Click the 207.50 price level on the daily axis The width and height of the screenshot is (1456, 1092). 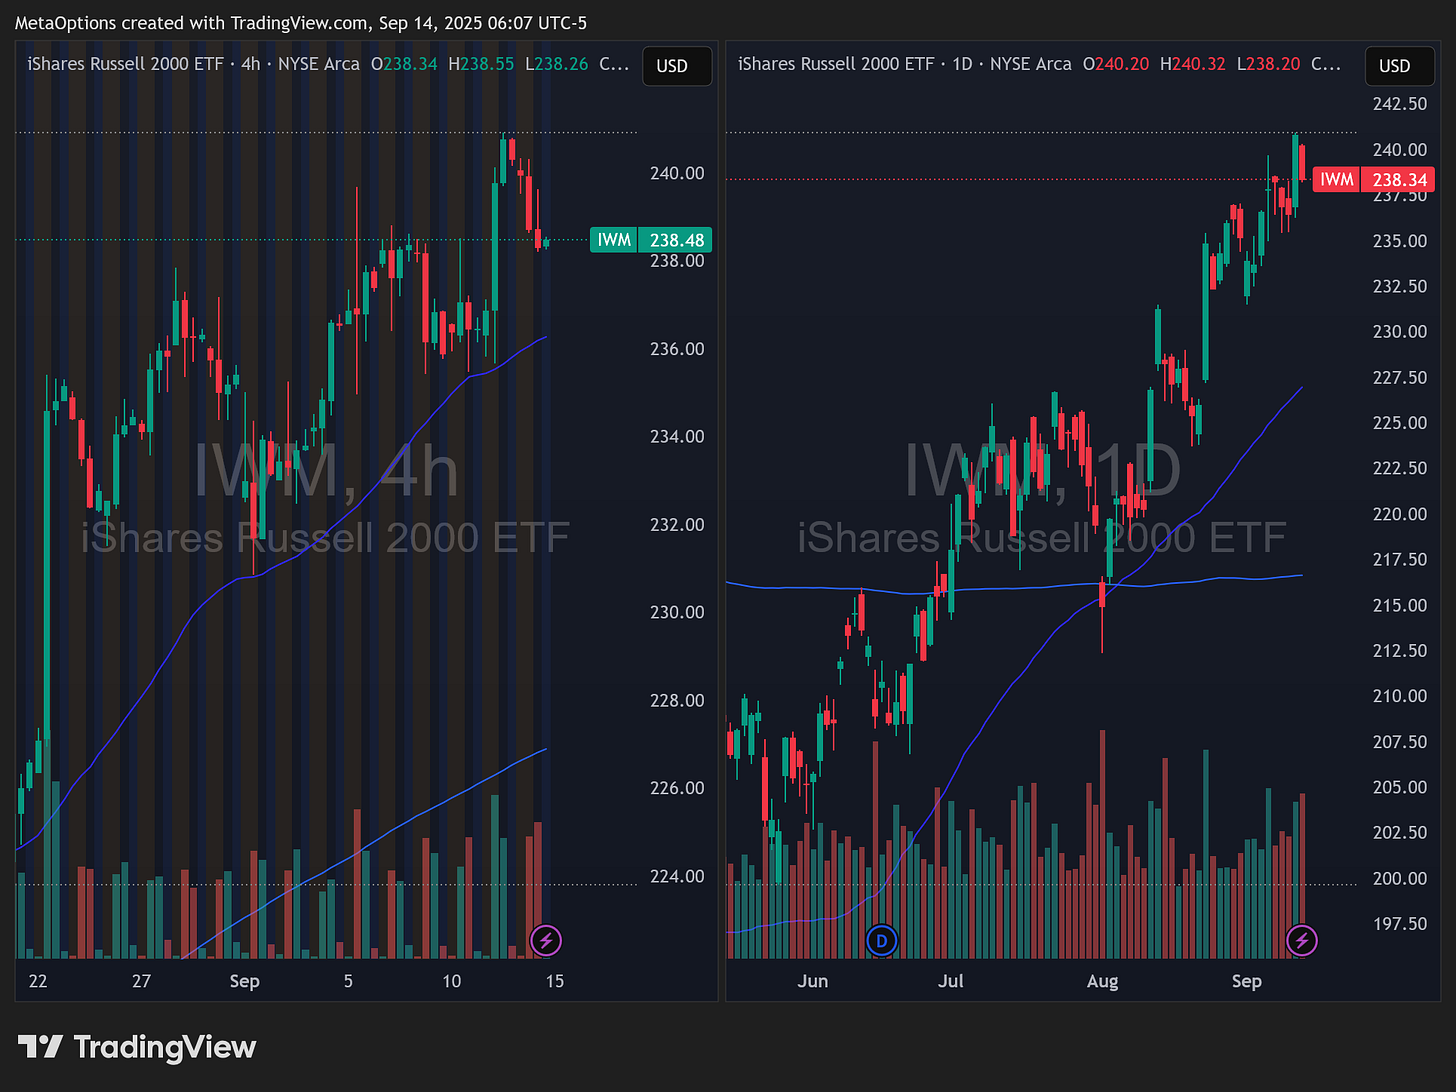click(1400, 742)
